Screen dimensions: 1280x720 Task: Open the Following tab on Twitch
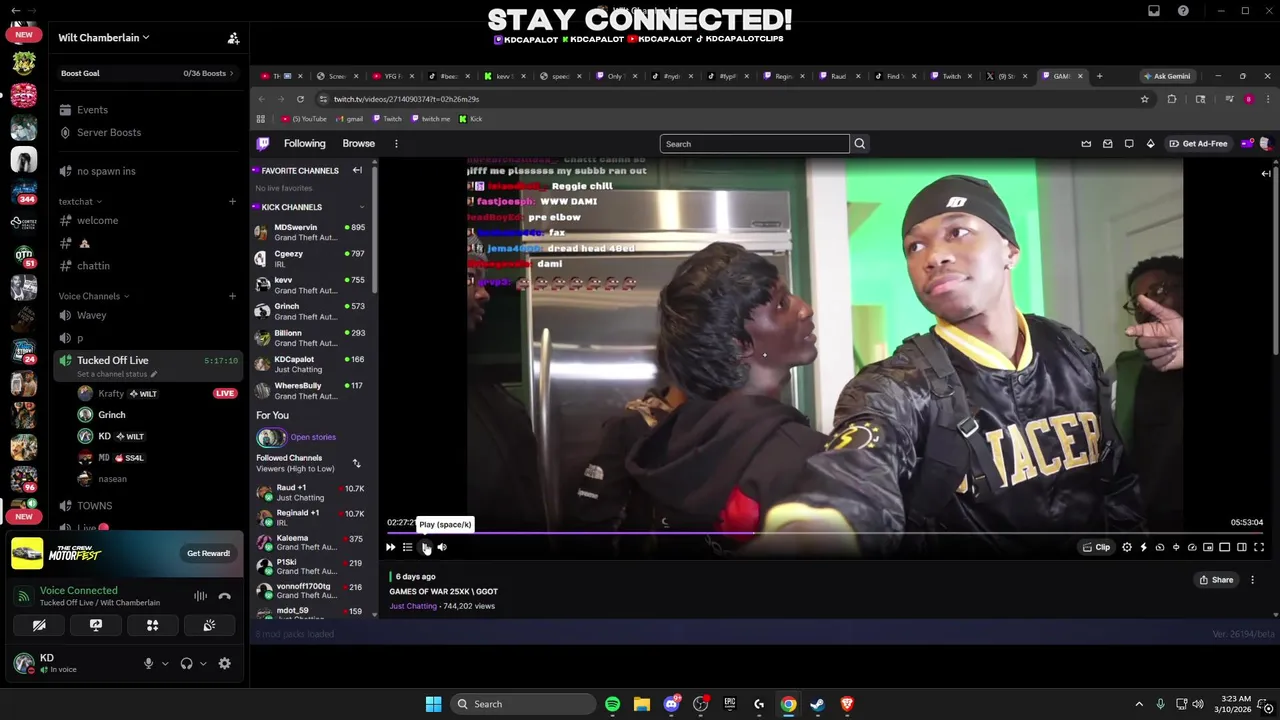304,144
